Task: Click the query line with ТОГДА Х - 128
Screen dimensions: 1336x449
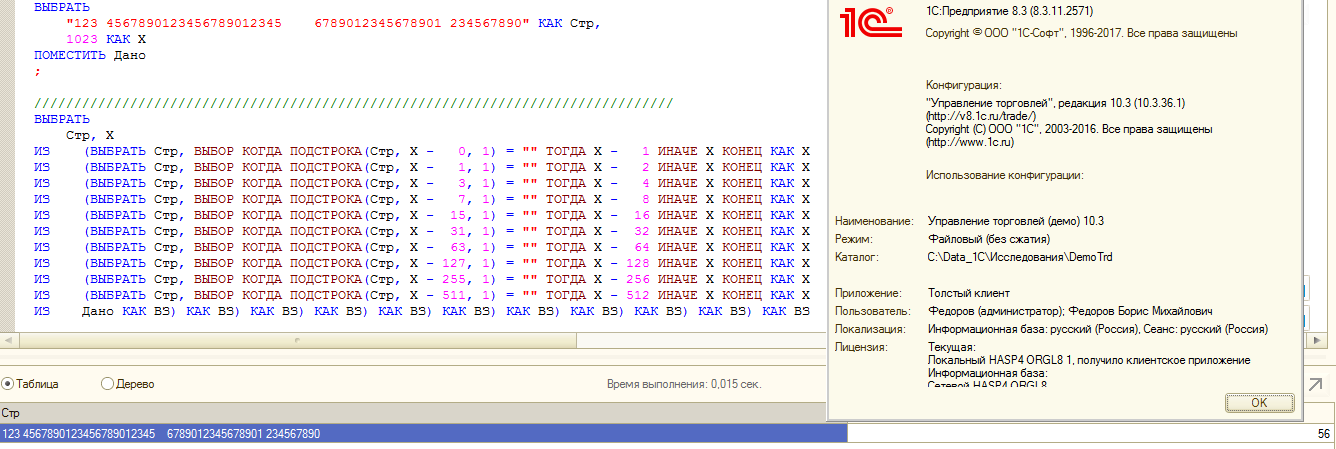Action: click(x=421, y=264)
